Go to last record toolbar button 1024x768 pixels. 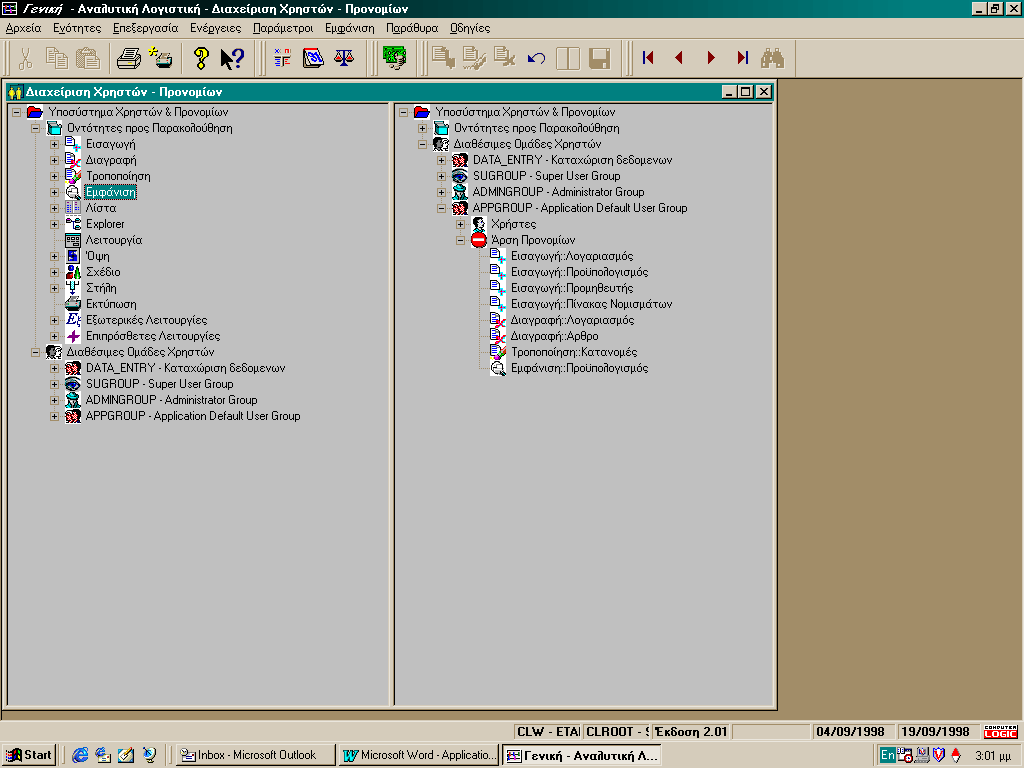pyautogui.click(x=743, y=57)
